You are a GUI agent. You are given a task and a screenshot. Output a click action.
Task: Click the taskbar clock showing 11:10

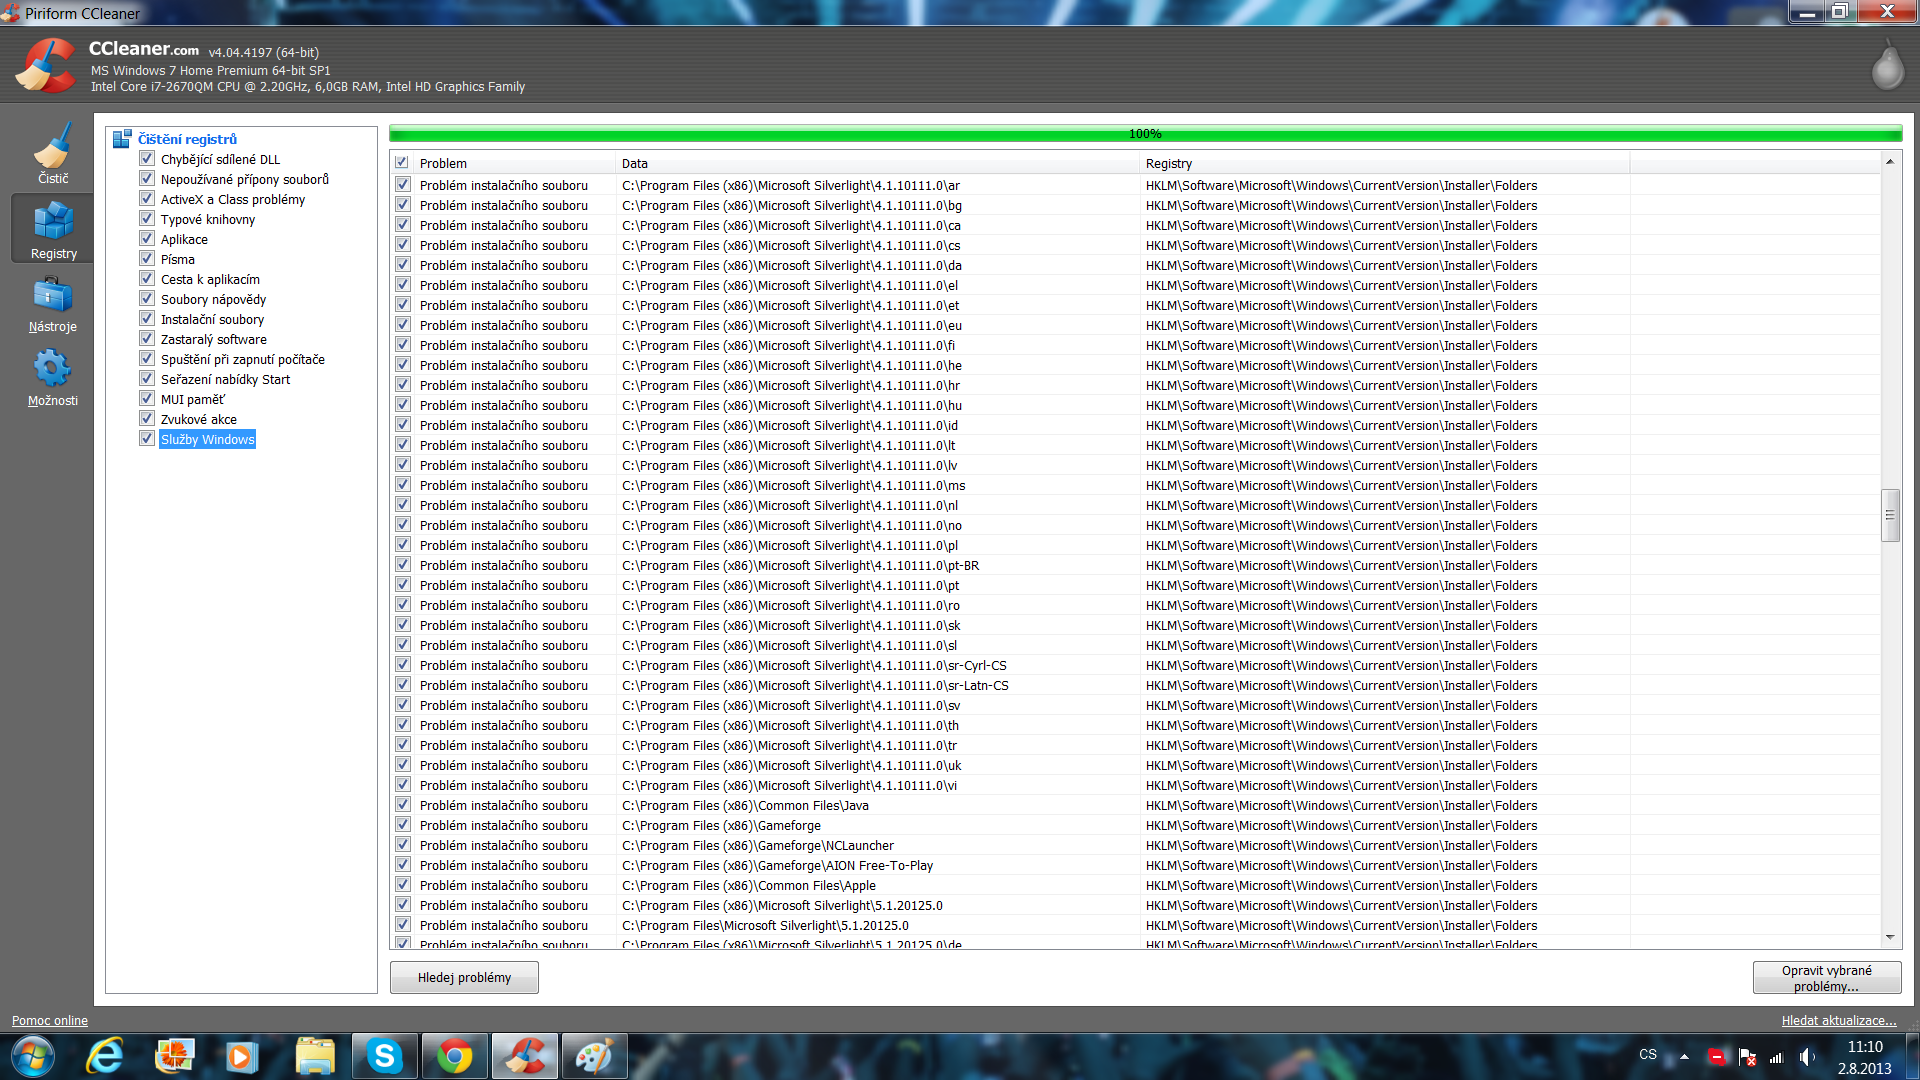1864,1047
